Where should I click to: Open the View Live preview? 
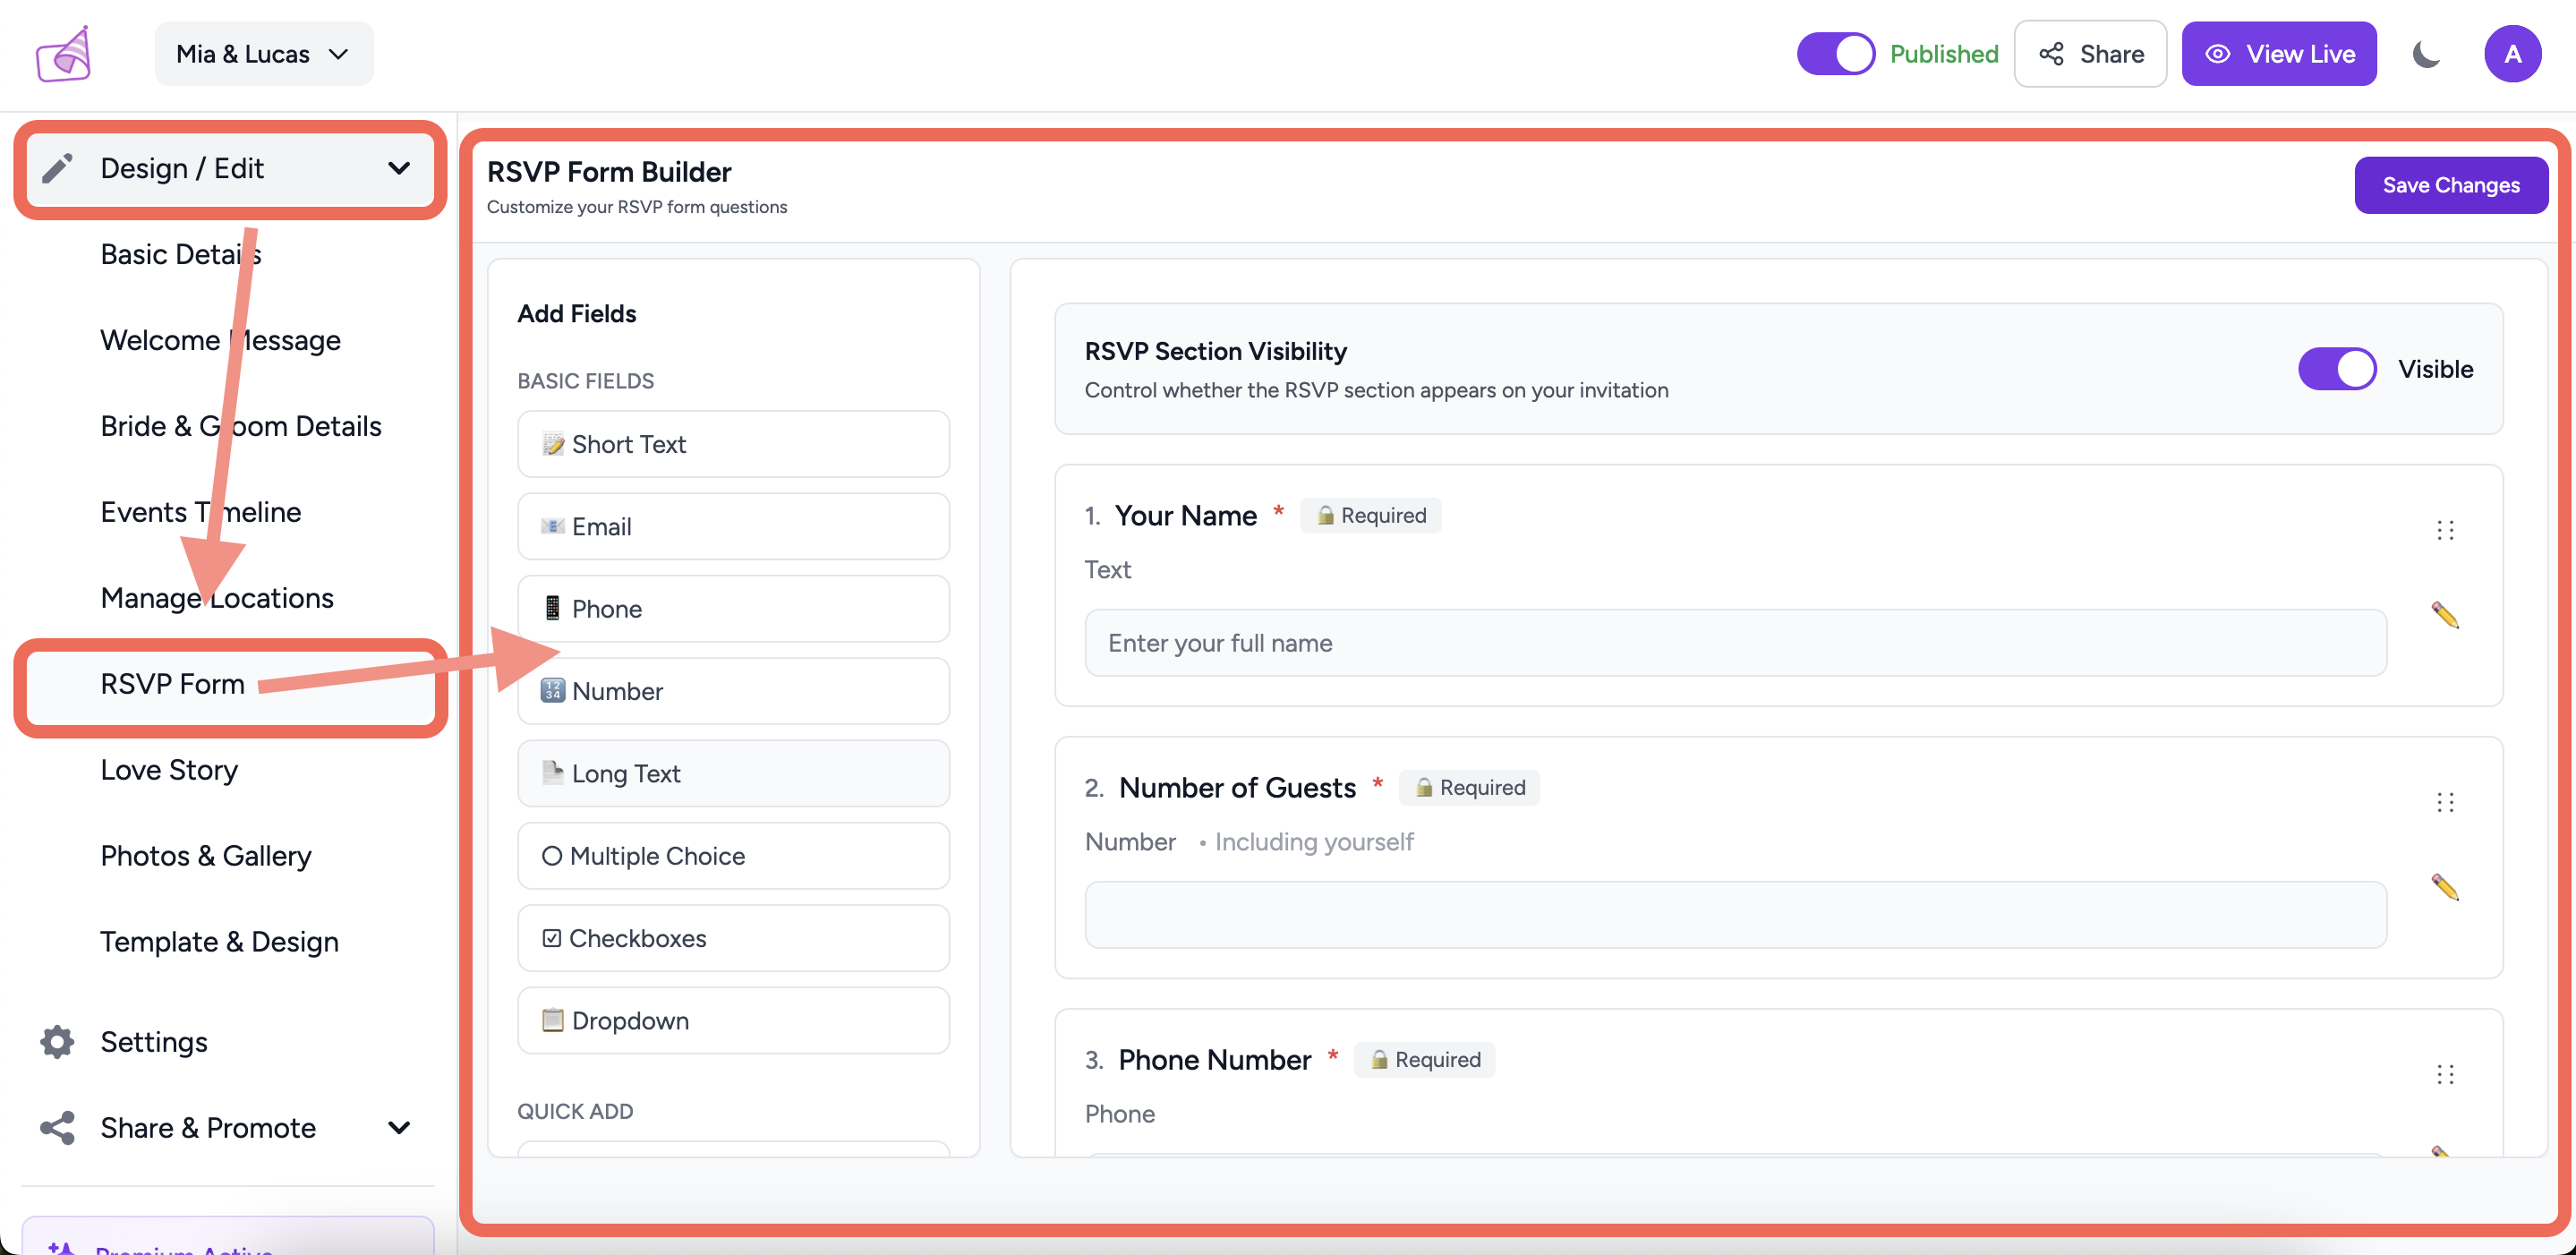click(x=2279, y=54)
